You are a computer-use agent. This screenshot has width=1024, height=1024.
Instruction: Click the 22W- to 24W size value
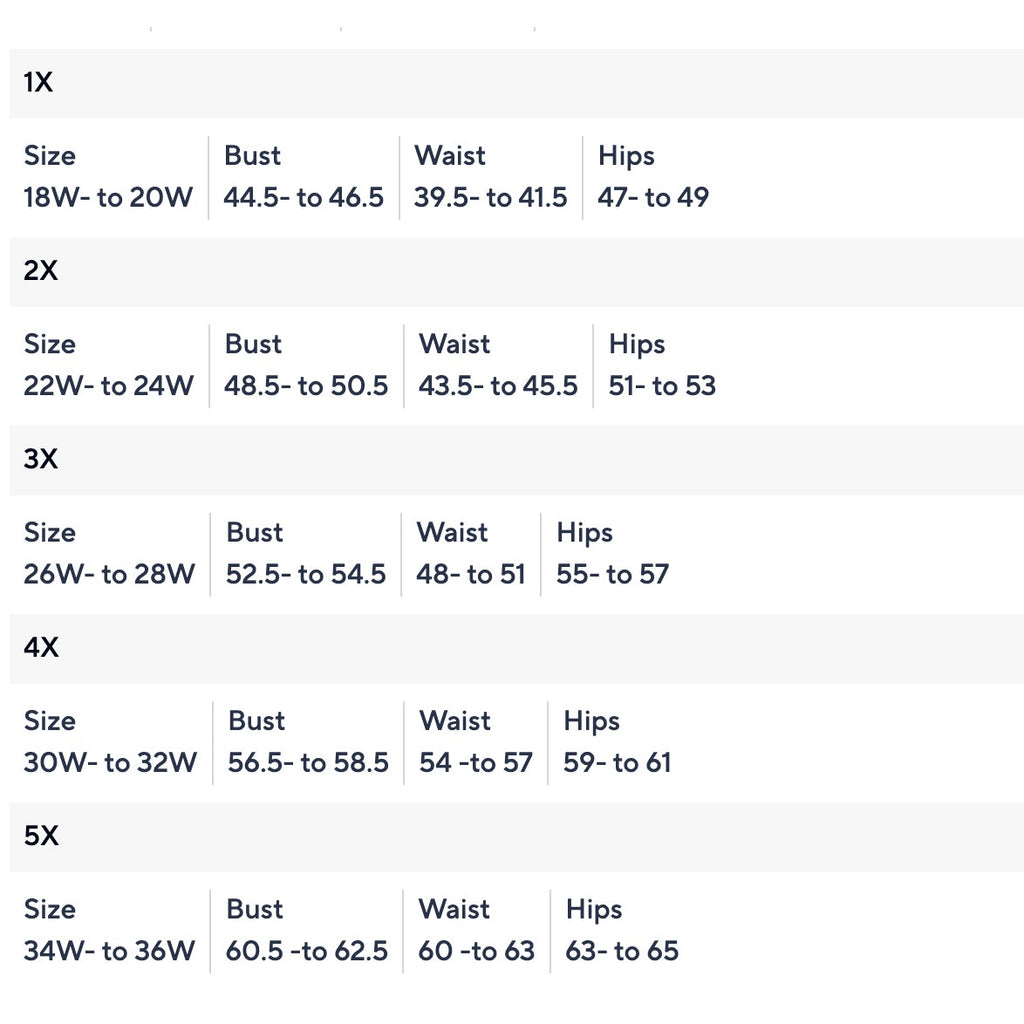click(108, 385)
